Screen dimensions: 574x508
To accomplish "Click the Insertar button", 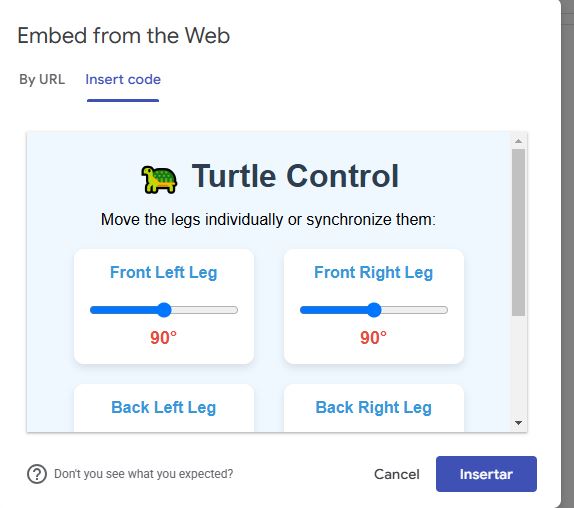I will tap(486, 474).
